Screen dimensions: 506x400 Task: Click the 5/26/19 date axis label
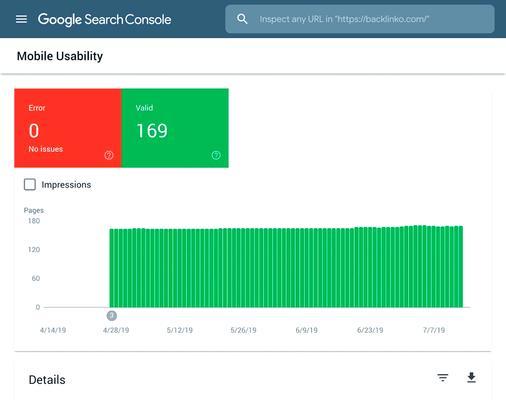tap(243, 330)
